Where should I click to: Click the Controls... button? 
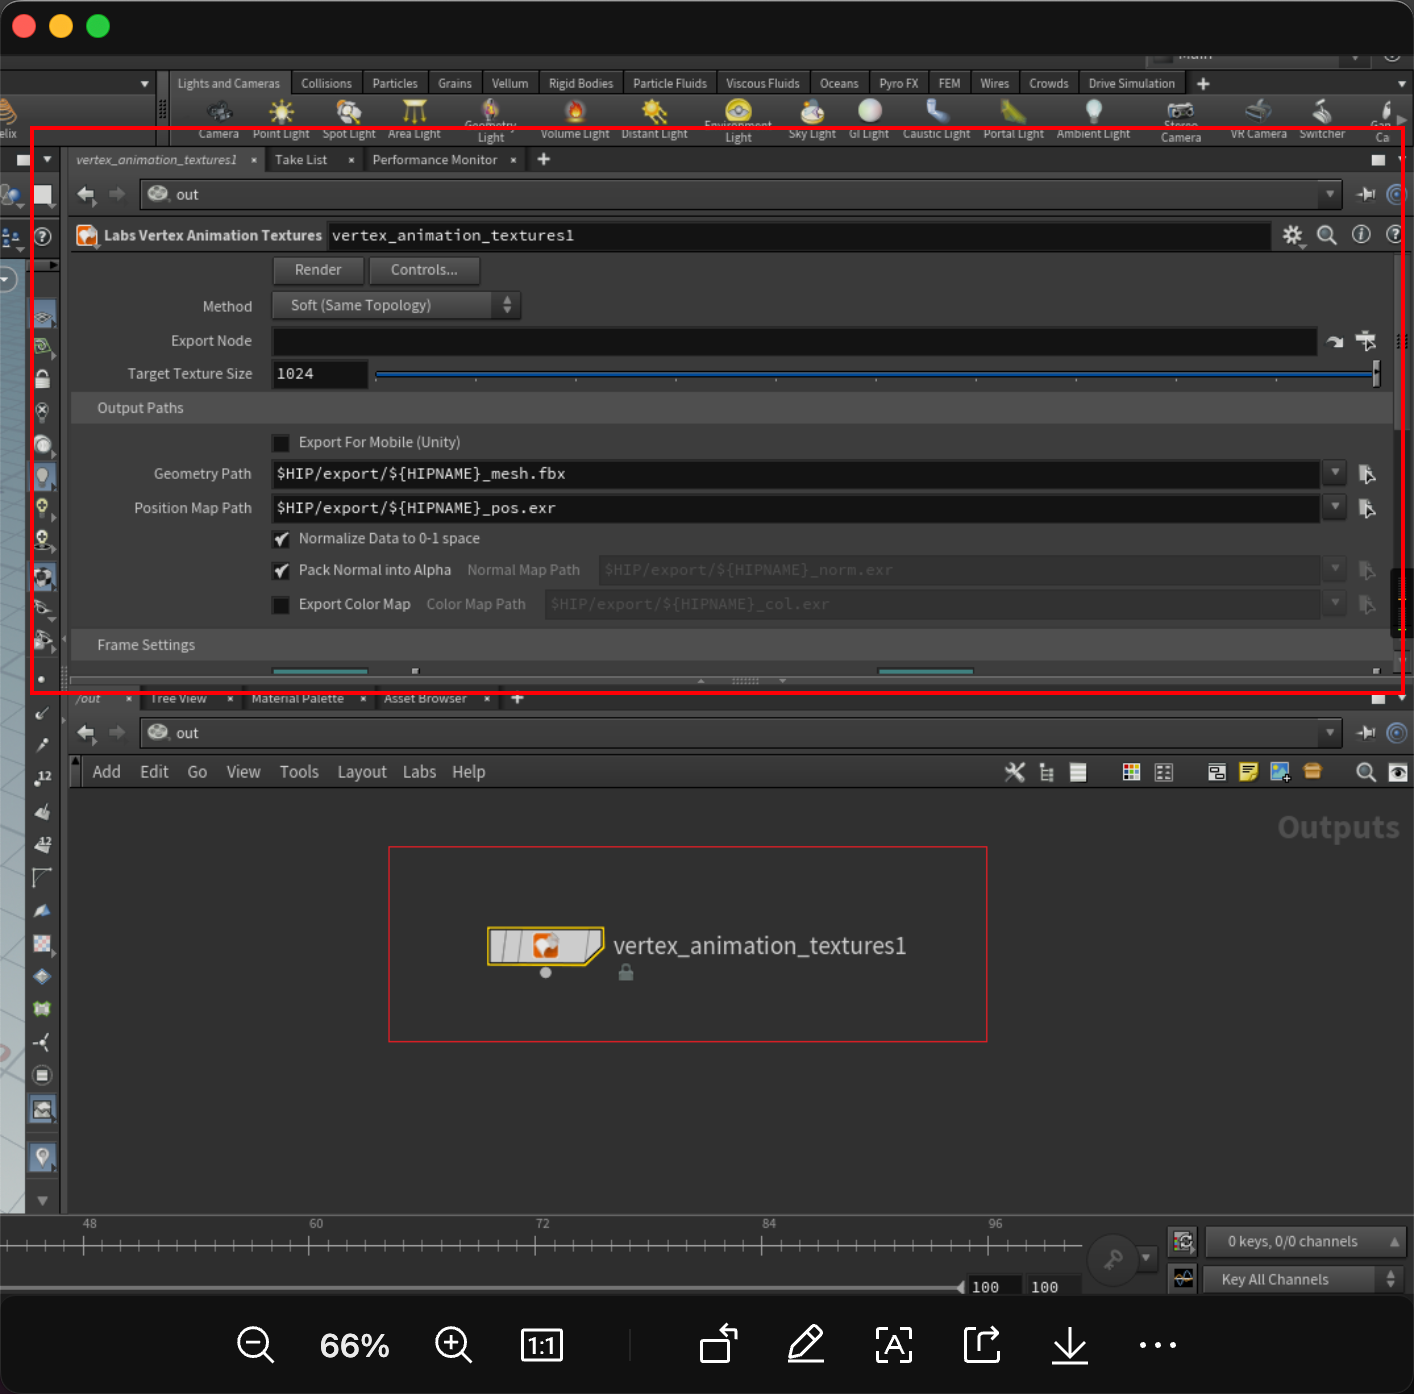[424, 270]
